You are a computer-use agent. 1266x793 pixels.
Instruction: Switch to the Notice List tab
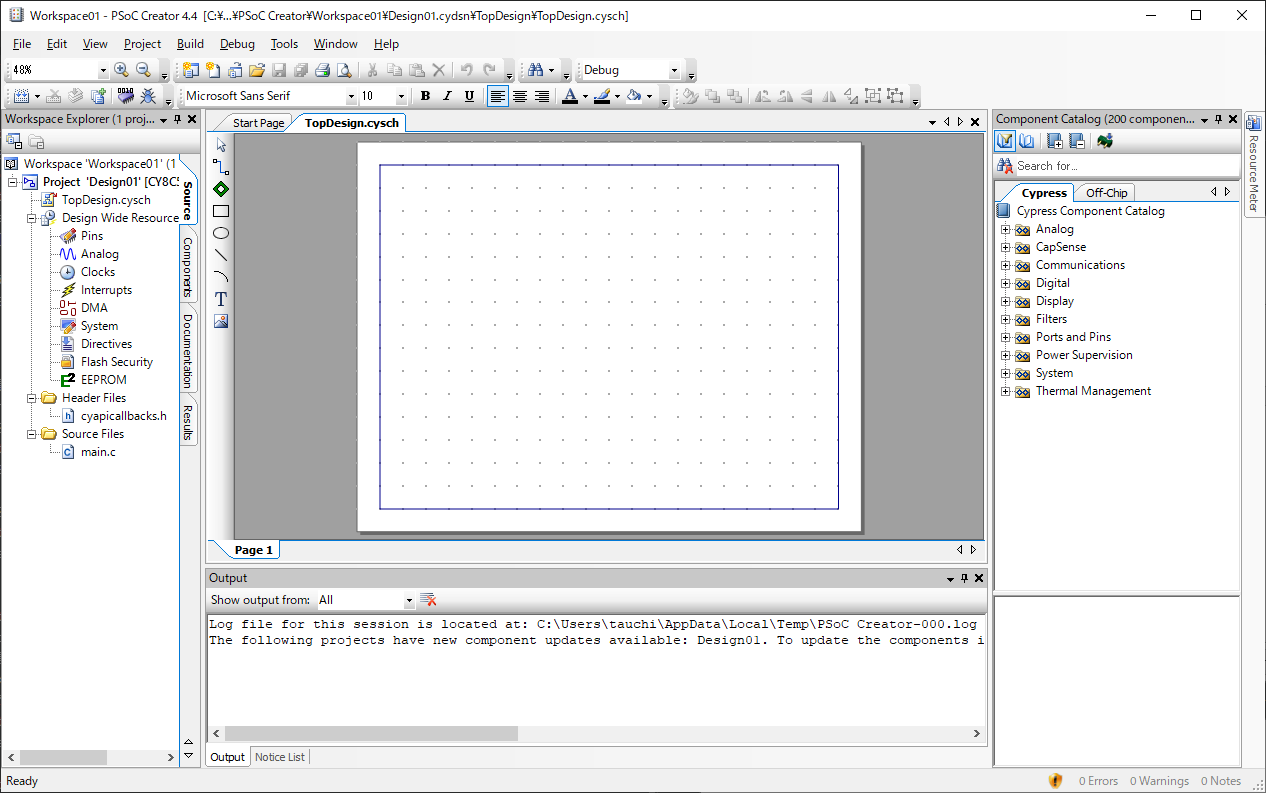[x=280, y=757]
